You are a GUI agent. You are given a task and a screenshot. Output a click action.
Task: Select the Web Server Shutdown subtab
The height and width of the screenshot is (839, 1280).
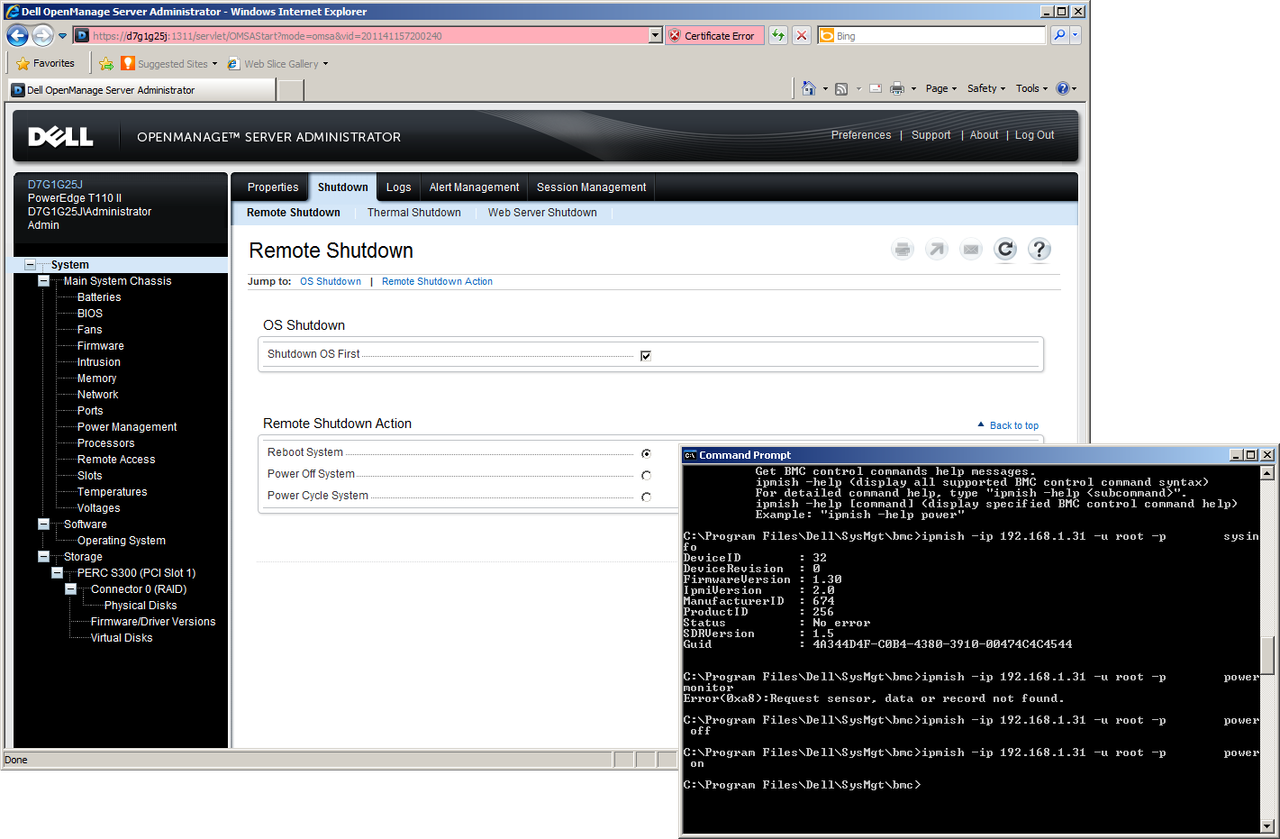542,212
